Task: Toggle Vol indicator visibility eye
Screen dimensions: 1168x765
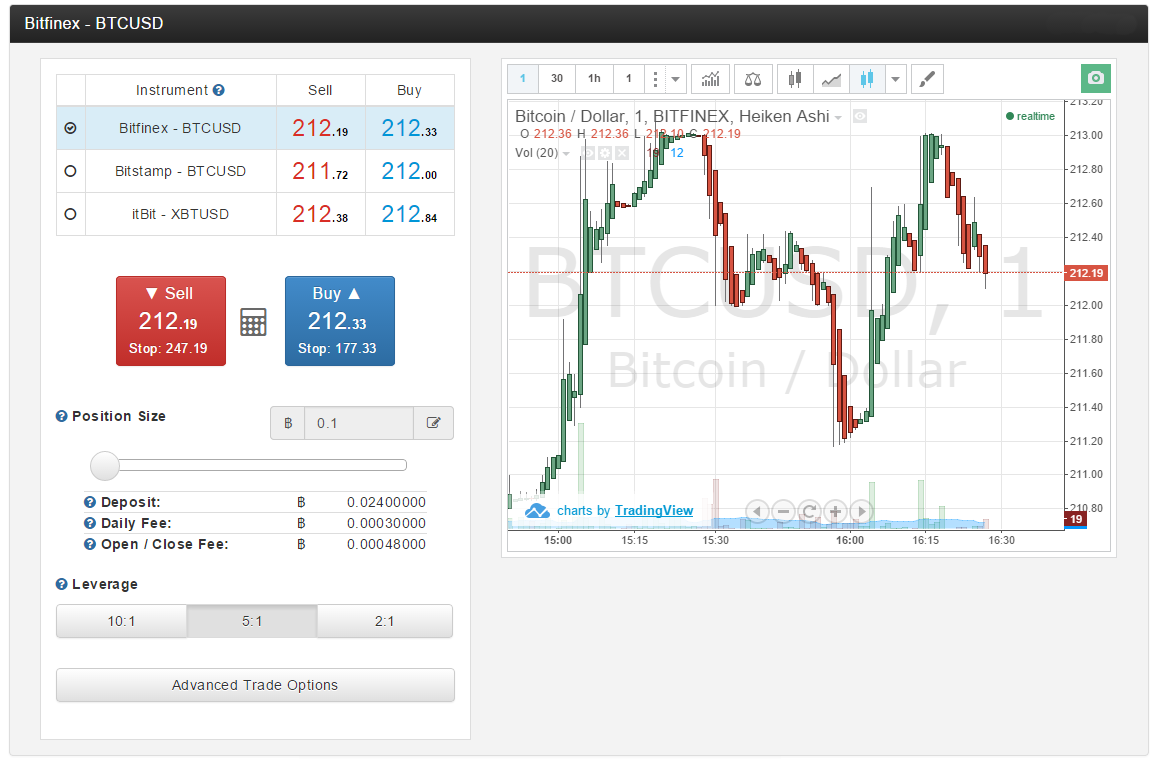Action: (588, 153)
